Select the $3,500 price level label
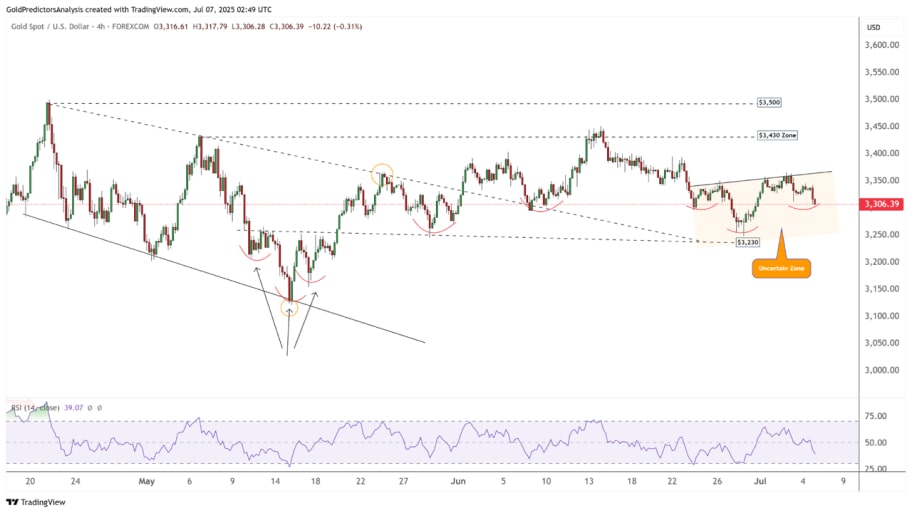Screen dimensions: 912x513 coord(769,102)
